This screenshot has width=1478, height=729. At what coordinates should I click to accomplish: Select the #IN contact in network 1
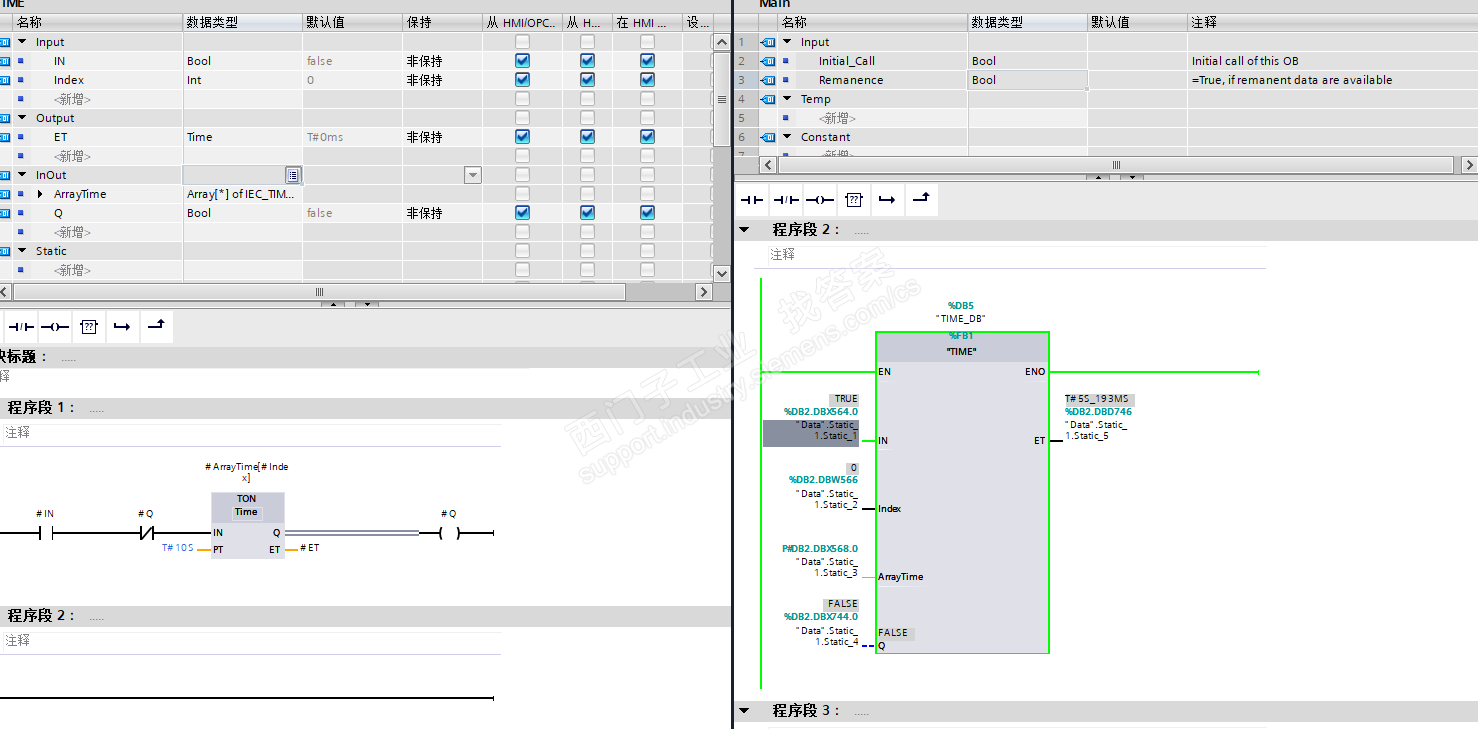(x=45, y=533)
